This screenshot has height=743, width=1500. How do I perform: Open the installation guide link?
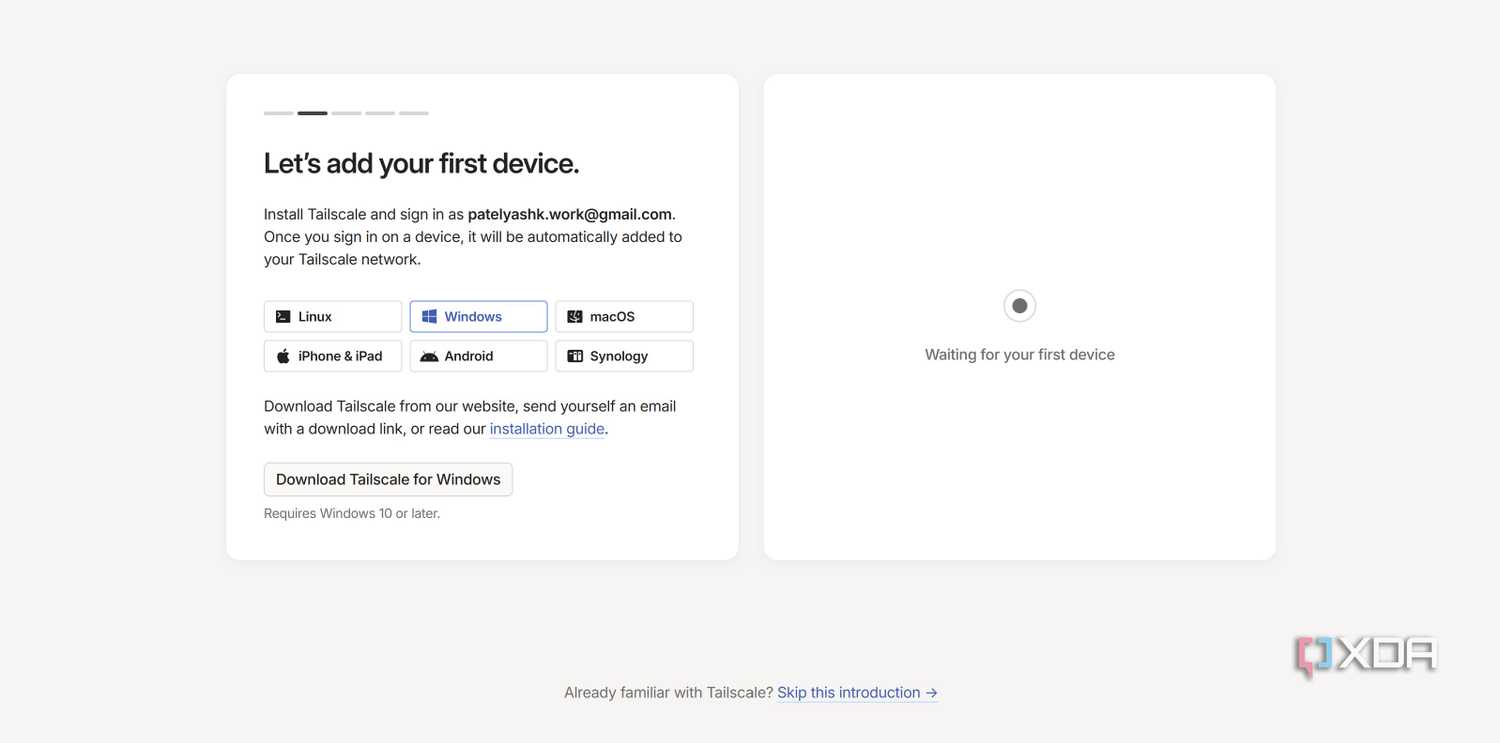pyautogui.click(x=547, y=429)
